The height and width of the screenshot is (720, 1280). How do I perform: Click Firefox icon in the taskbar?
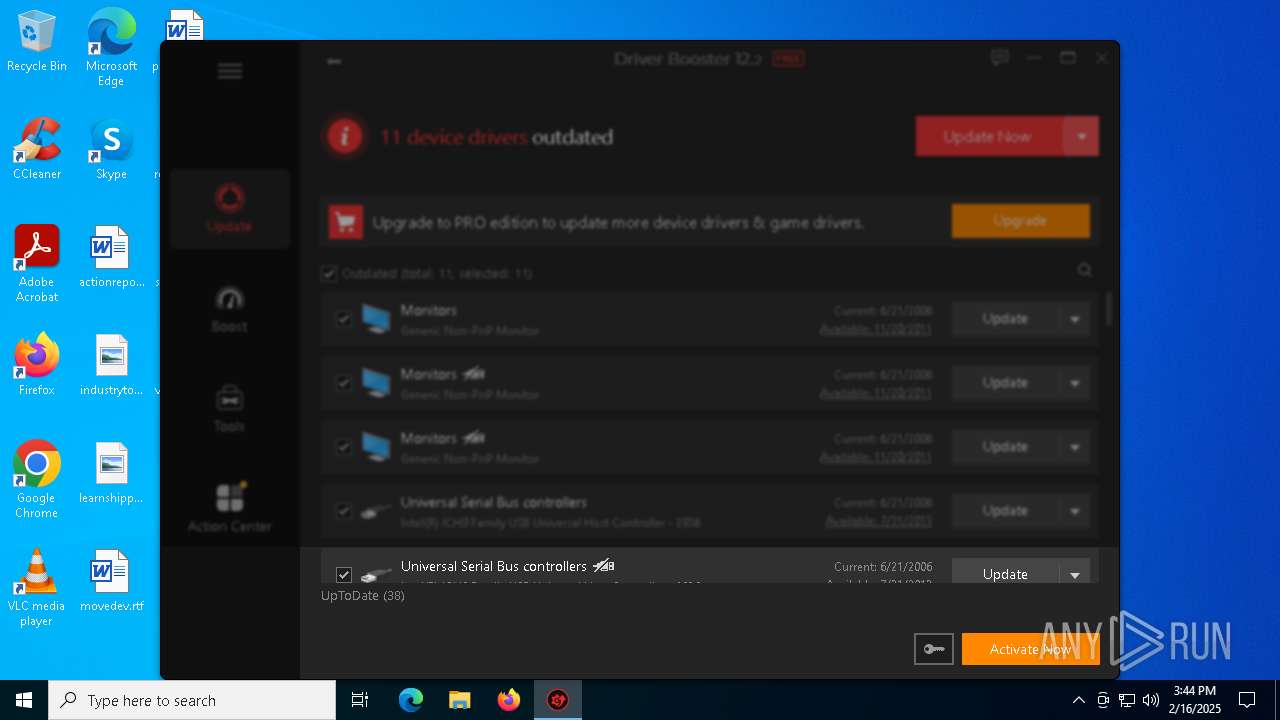tap(509, 700)
